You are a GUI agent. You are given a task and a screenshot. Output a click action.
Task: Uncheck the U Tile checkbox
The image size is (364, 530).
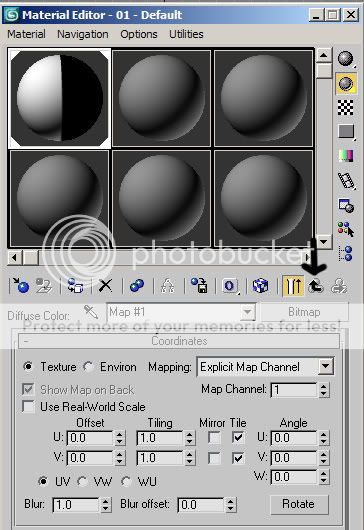click(x=238, y=438)
